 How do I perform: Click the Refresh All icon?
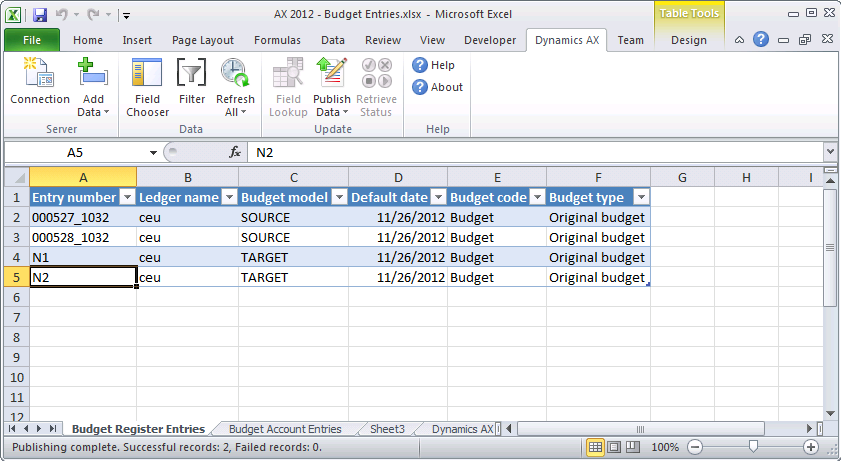235,74
